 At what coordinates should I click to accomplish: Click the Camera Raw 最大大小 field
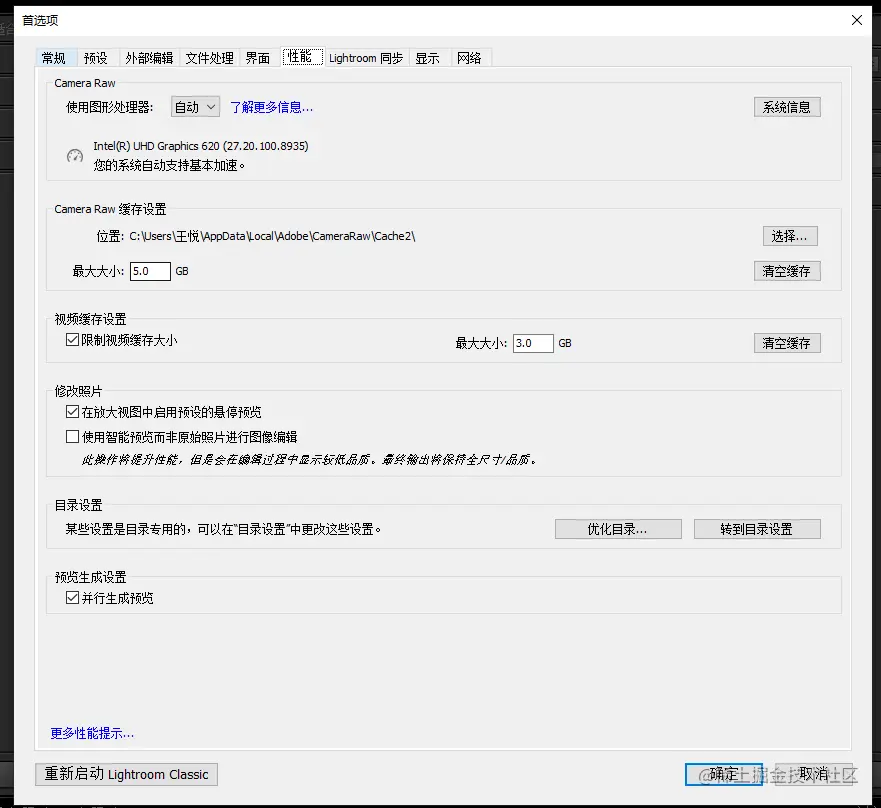(150, 271)
